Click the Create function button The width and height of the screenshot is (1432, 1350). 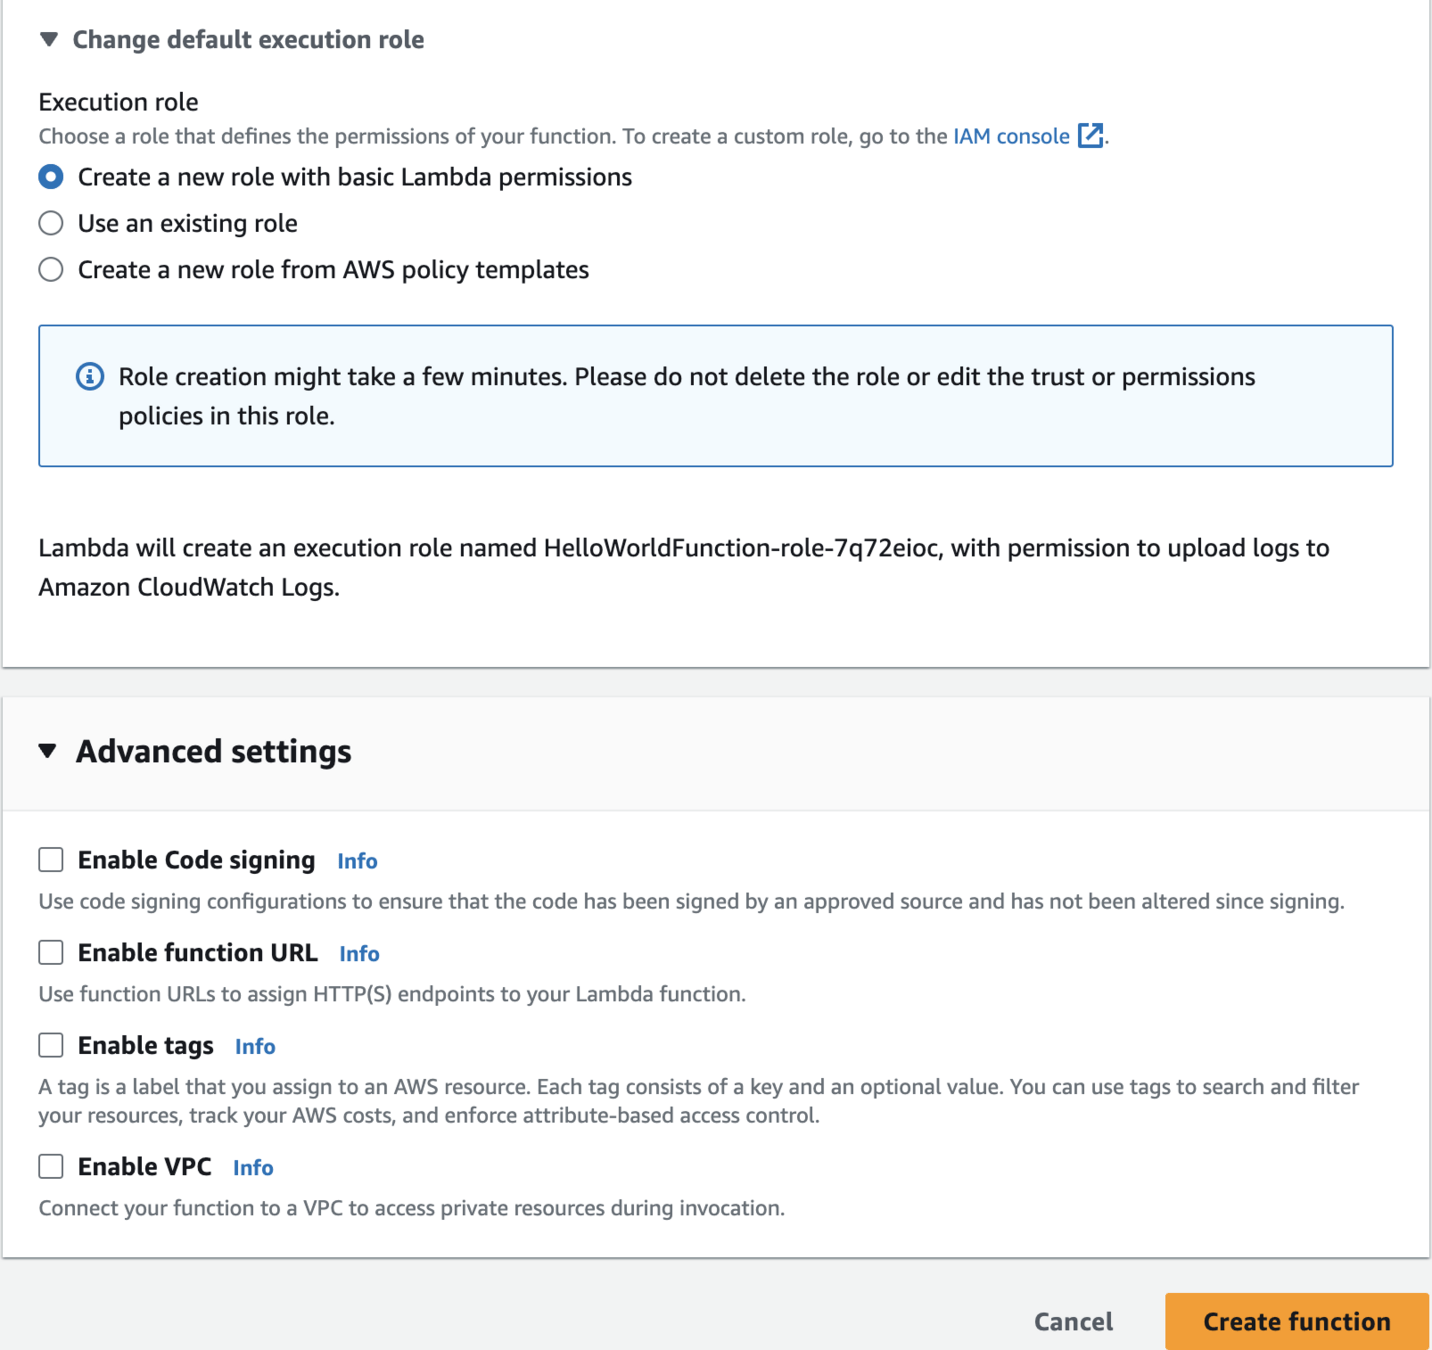[x=1297, y=1322]
